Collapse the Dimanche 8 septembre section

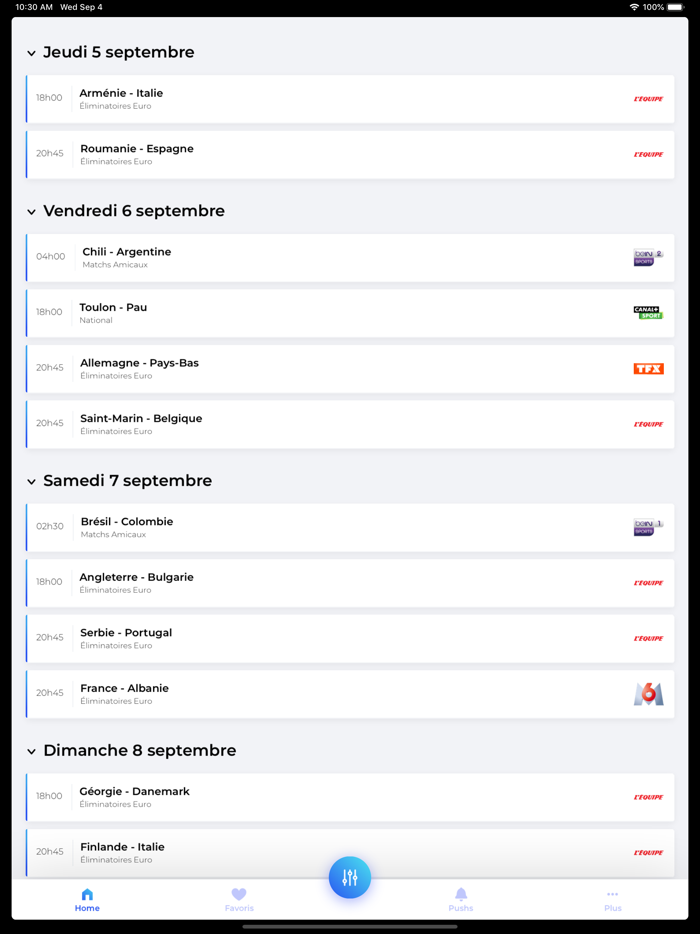coord(32,750)
